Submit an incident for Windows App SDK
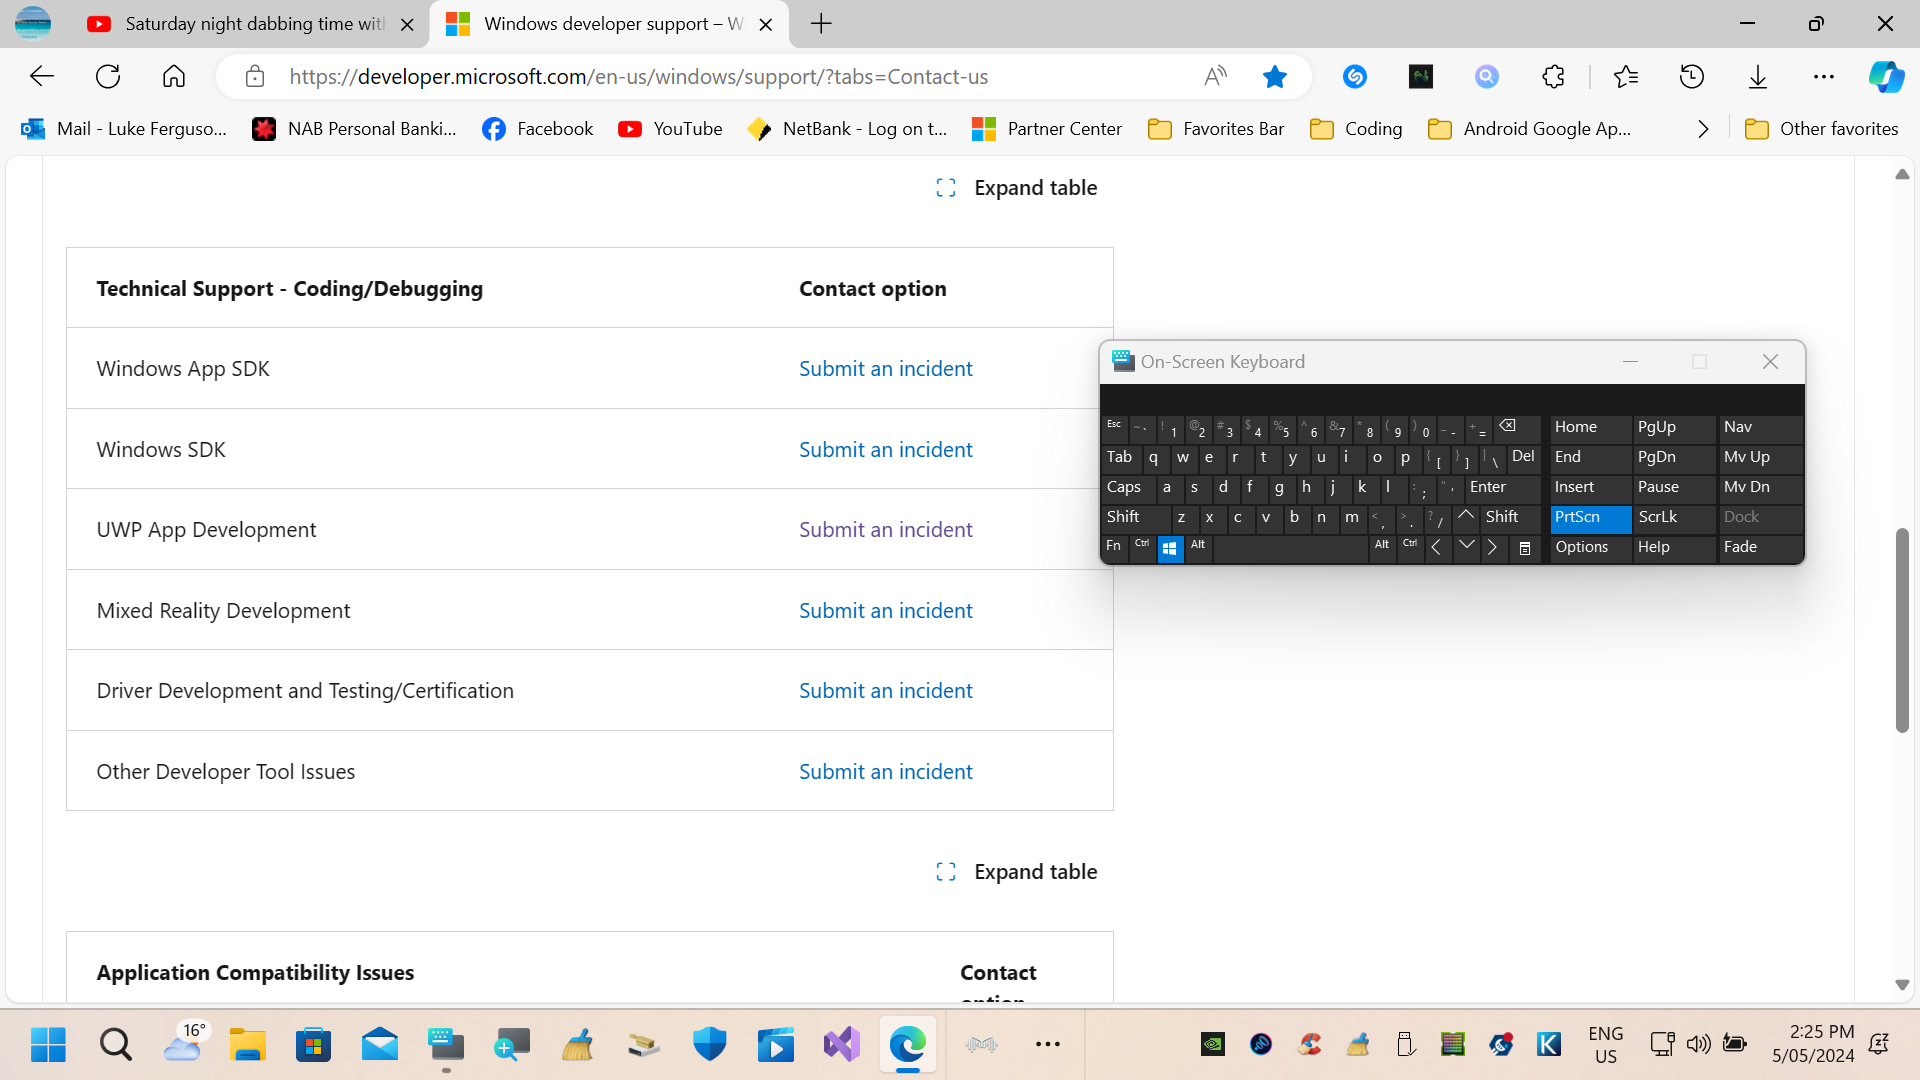1920x1080 pixels. [885, 369]
